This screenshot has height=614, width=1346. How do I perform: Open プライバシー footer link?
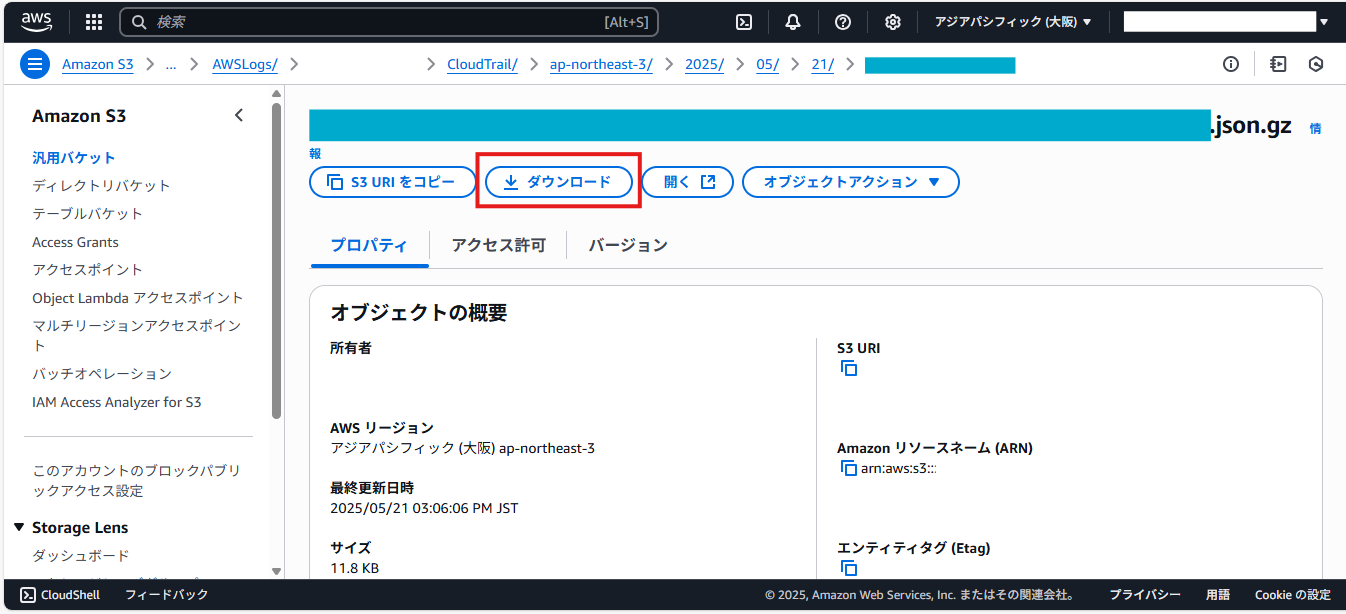point(1145,595)
